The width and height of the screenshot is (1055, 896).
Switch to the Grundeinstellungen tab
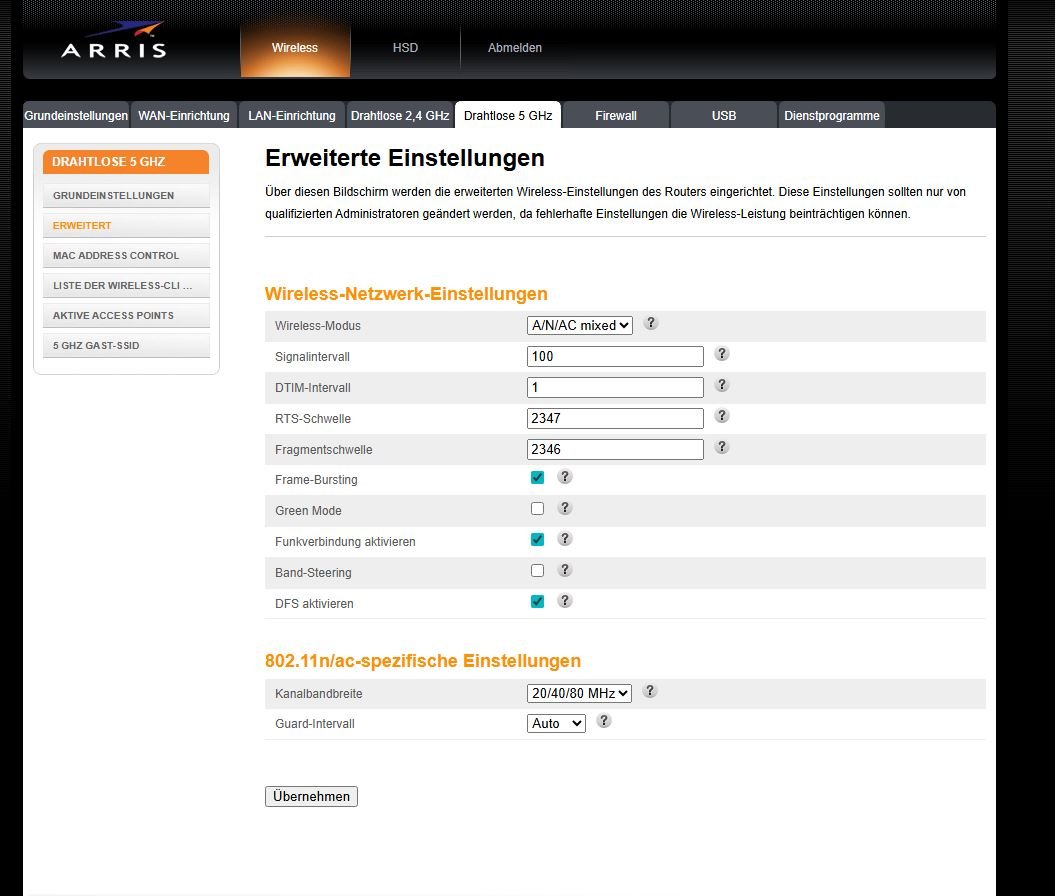pos(76,116)
